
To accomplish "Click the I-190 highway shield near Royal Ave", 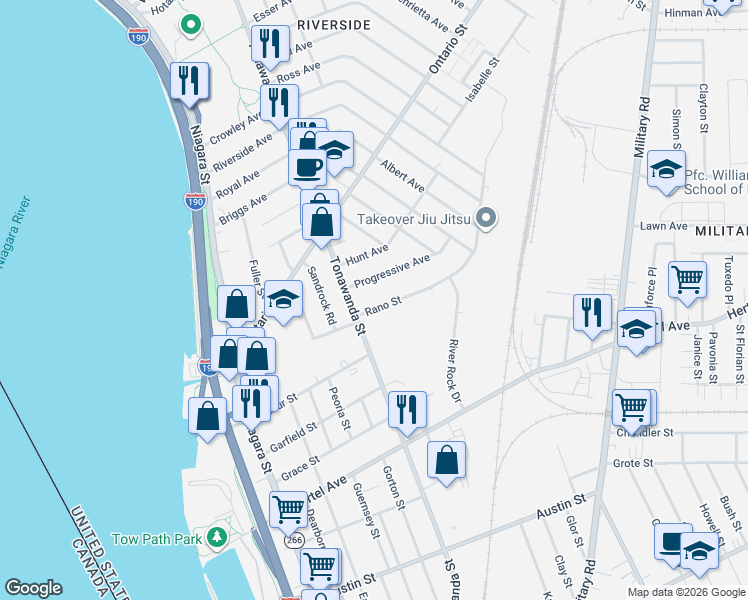I will (x=196, y=201).
